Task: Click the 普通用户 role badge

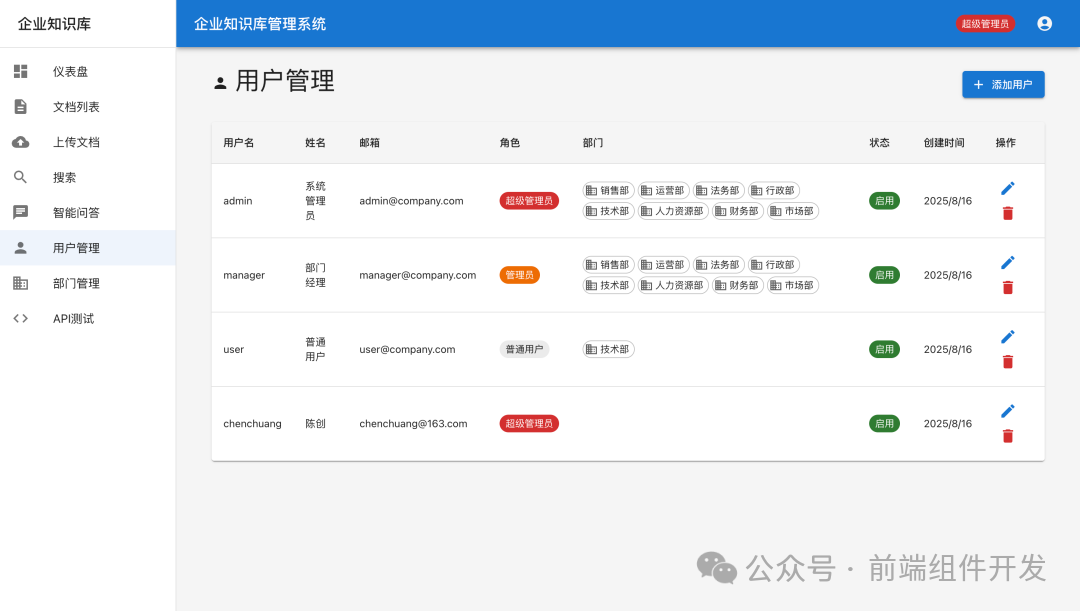Action: 524,349
